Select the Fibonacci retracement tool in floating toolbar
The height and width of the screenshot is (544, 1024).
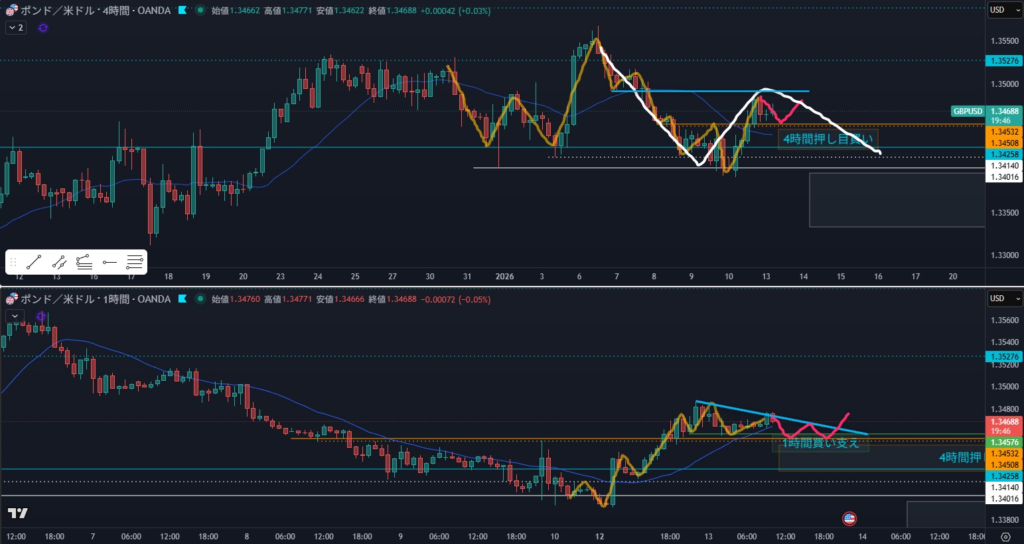[x=60, y=263]
